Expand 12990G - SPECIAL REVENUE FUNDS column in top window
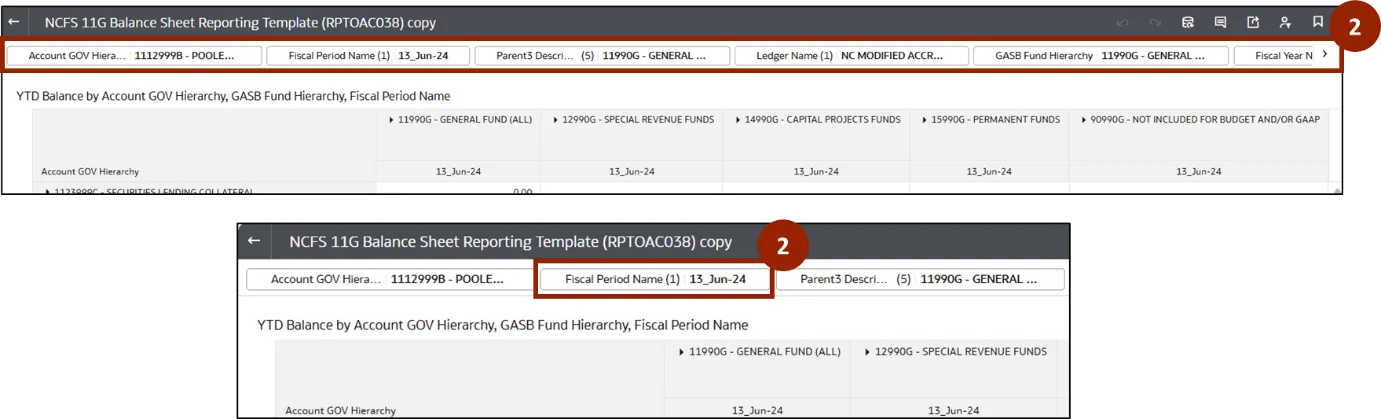This screenshot has height=419, width=1381. point(554,120)
